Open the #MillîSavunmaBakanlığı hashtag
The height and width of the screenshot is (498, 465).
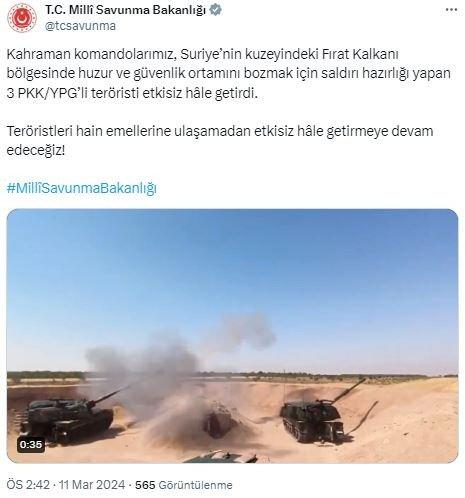point(82,188)
